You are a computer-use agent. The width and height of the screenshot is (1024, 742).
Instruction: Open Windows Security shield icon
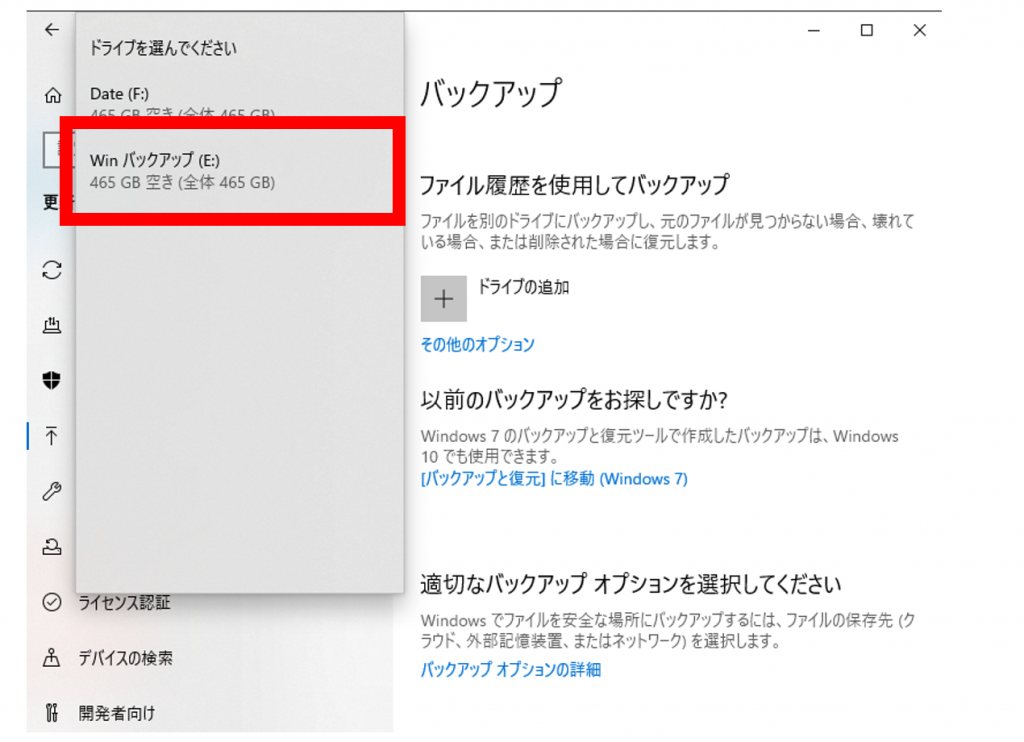point(52,380)
